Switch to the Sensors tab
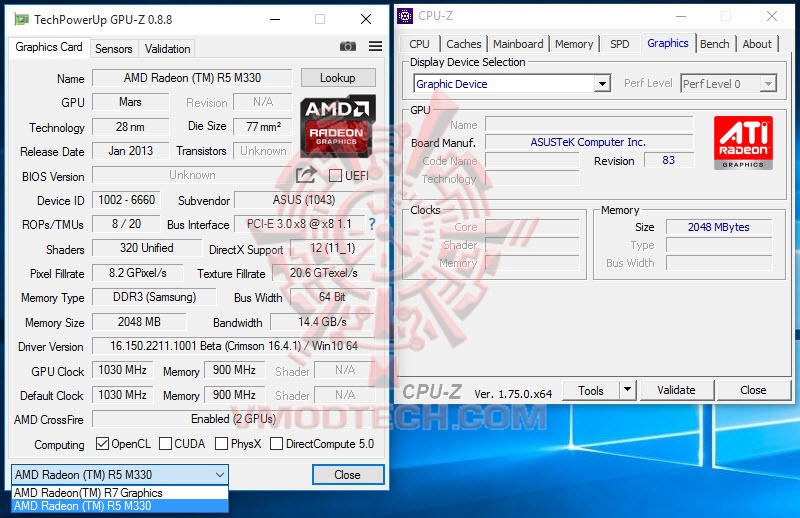 click(114, 49)
